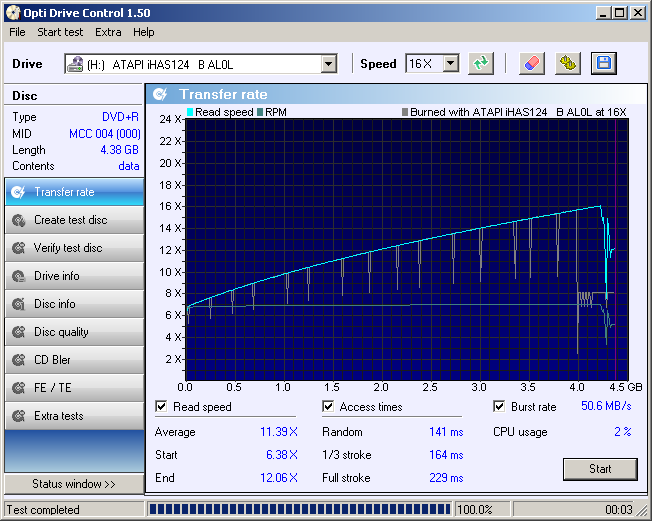Click the Drive info sidebar icon

(18, 276)
